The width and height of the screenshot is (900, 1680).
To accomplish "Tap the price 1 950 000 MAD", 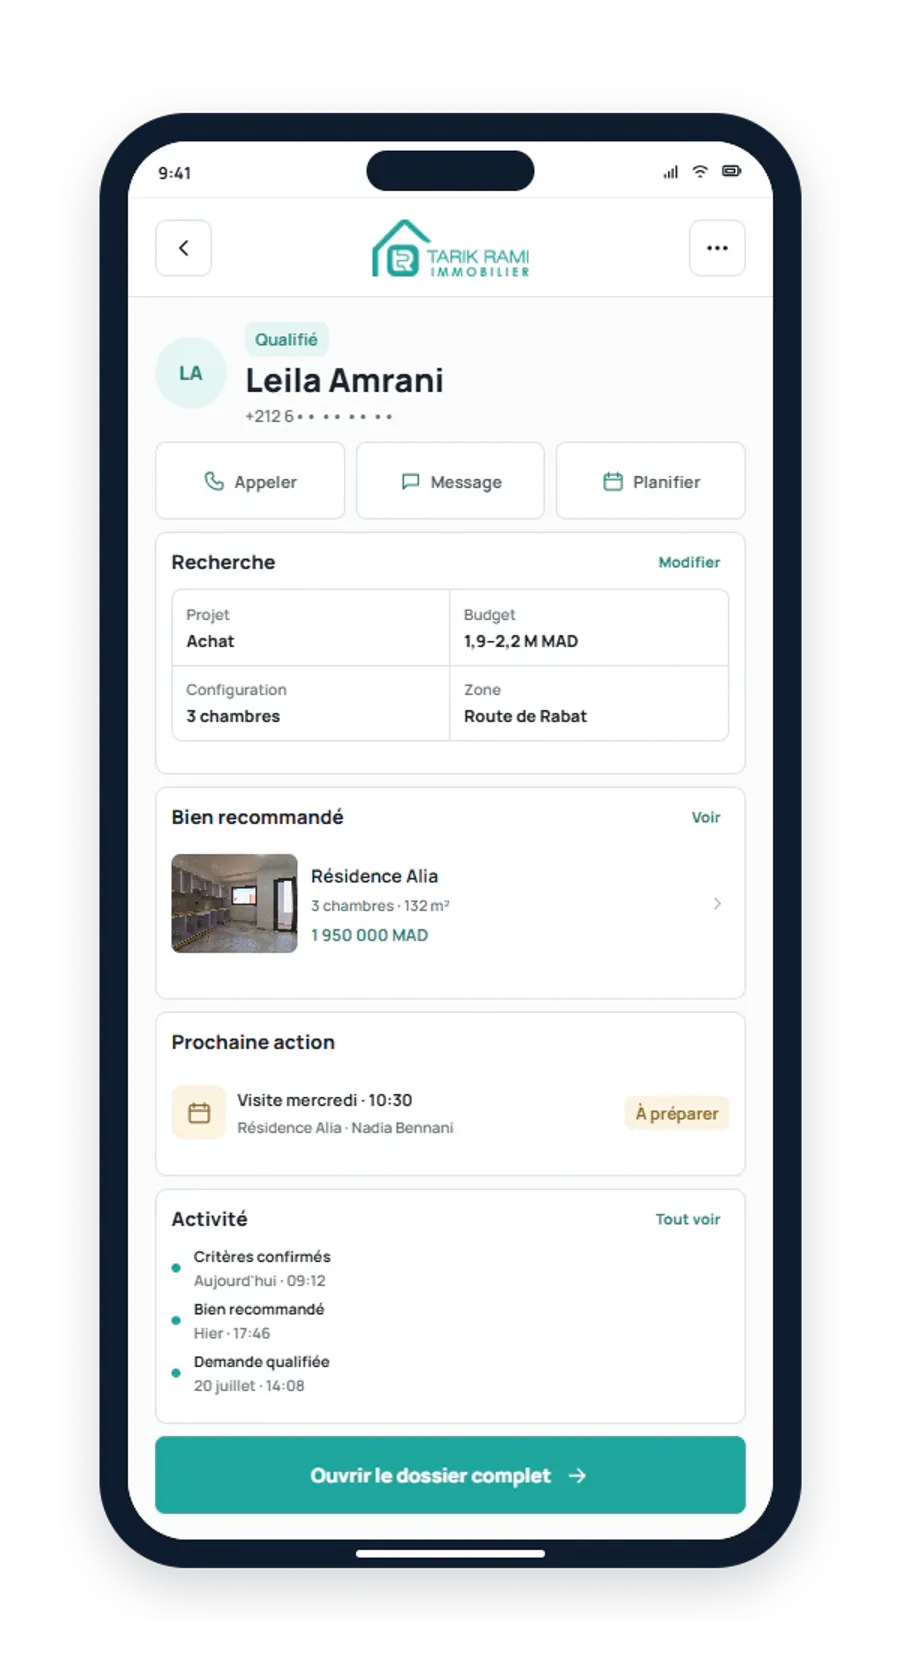I will tap(369, 935).
